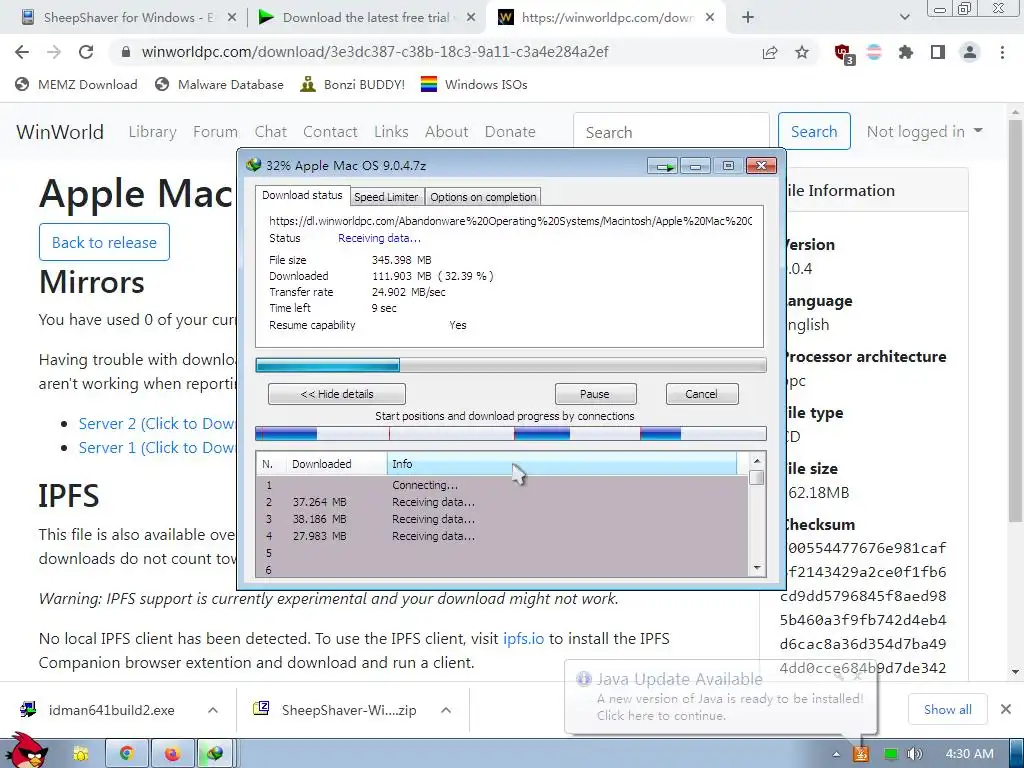Viewport: 1024px width, 768px height.
Task: Reload the winworldpc page
Action: [86, 52]
